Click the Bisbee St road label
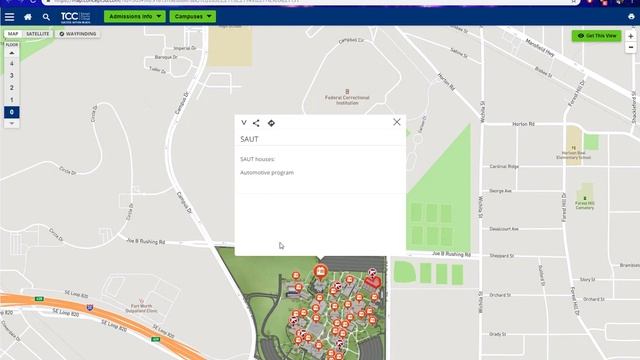 pos(543,72)
